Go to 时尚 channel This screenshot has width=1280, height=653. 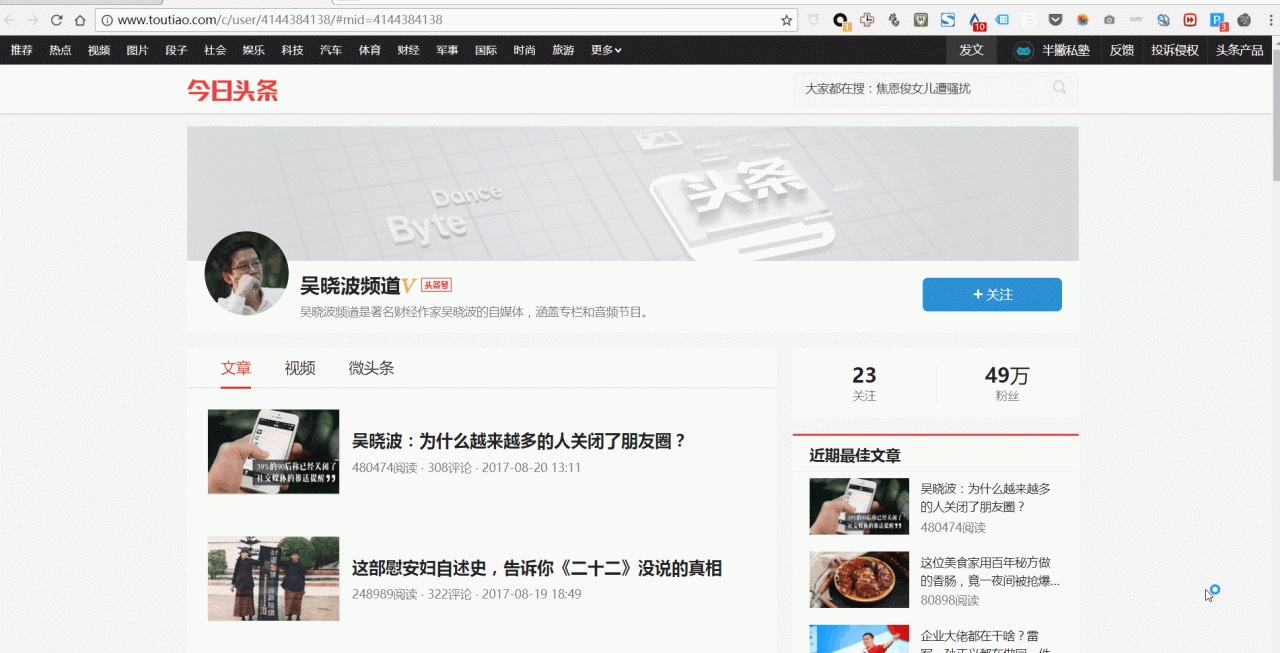pyautogui.click(x=524, y=50)
